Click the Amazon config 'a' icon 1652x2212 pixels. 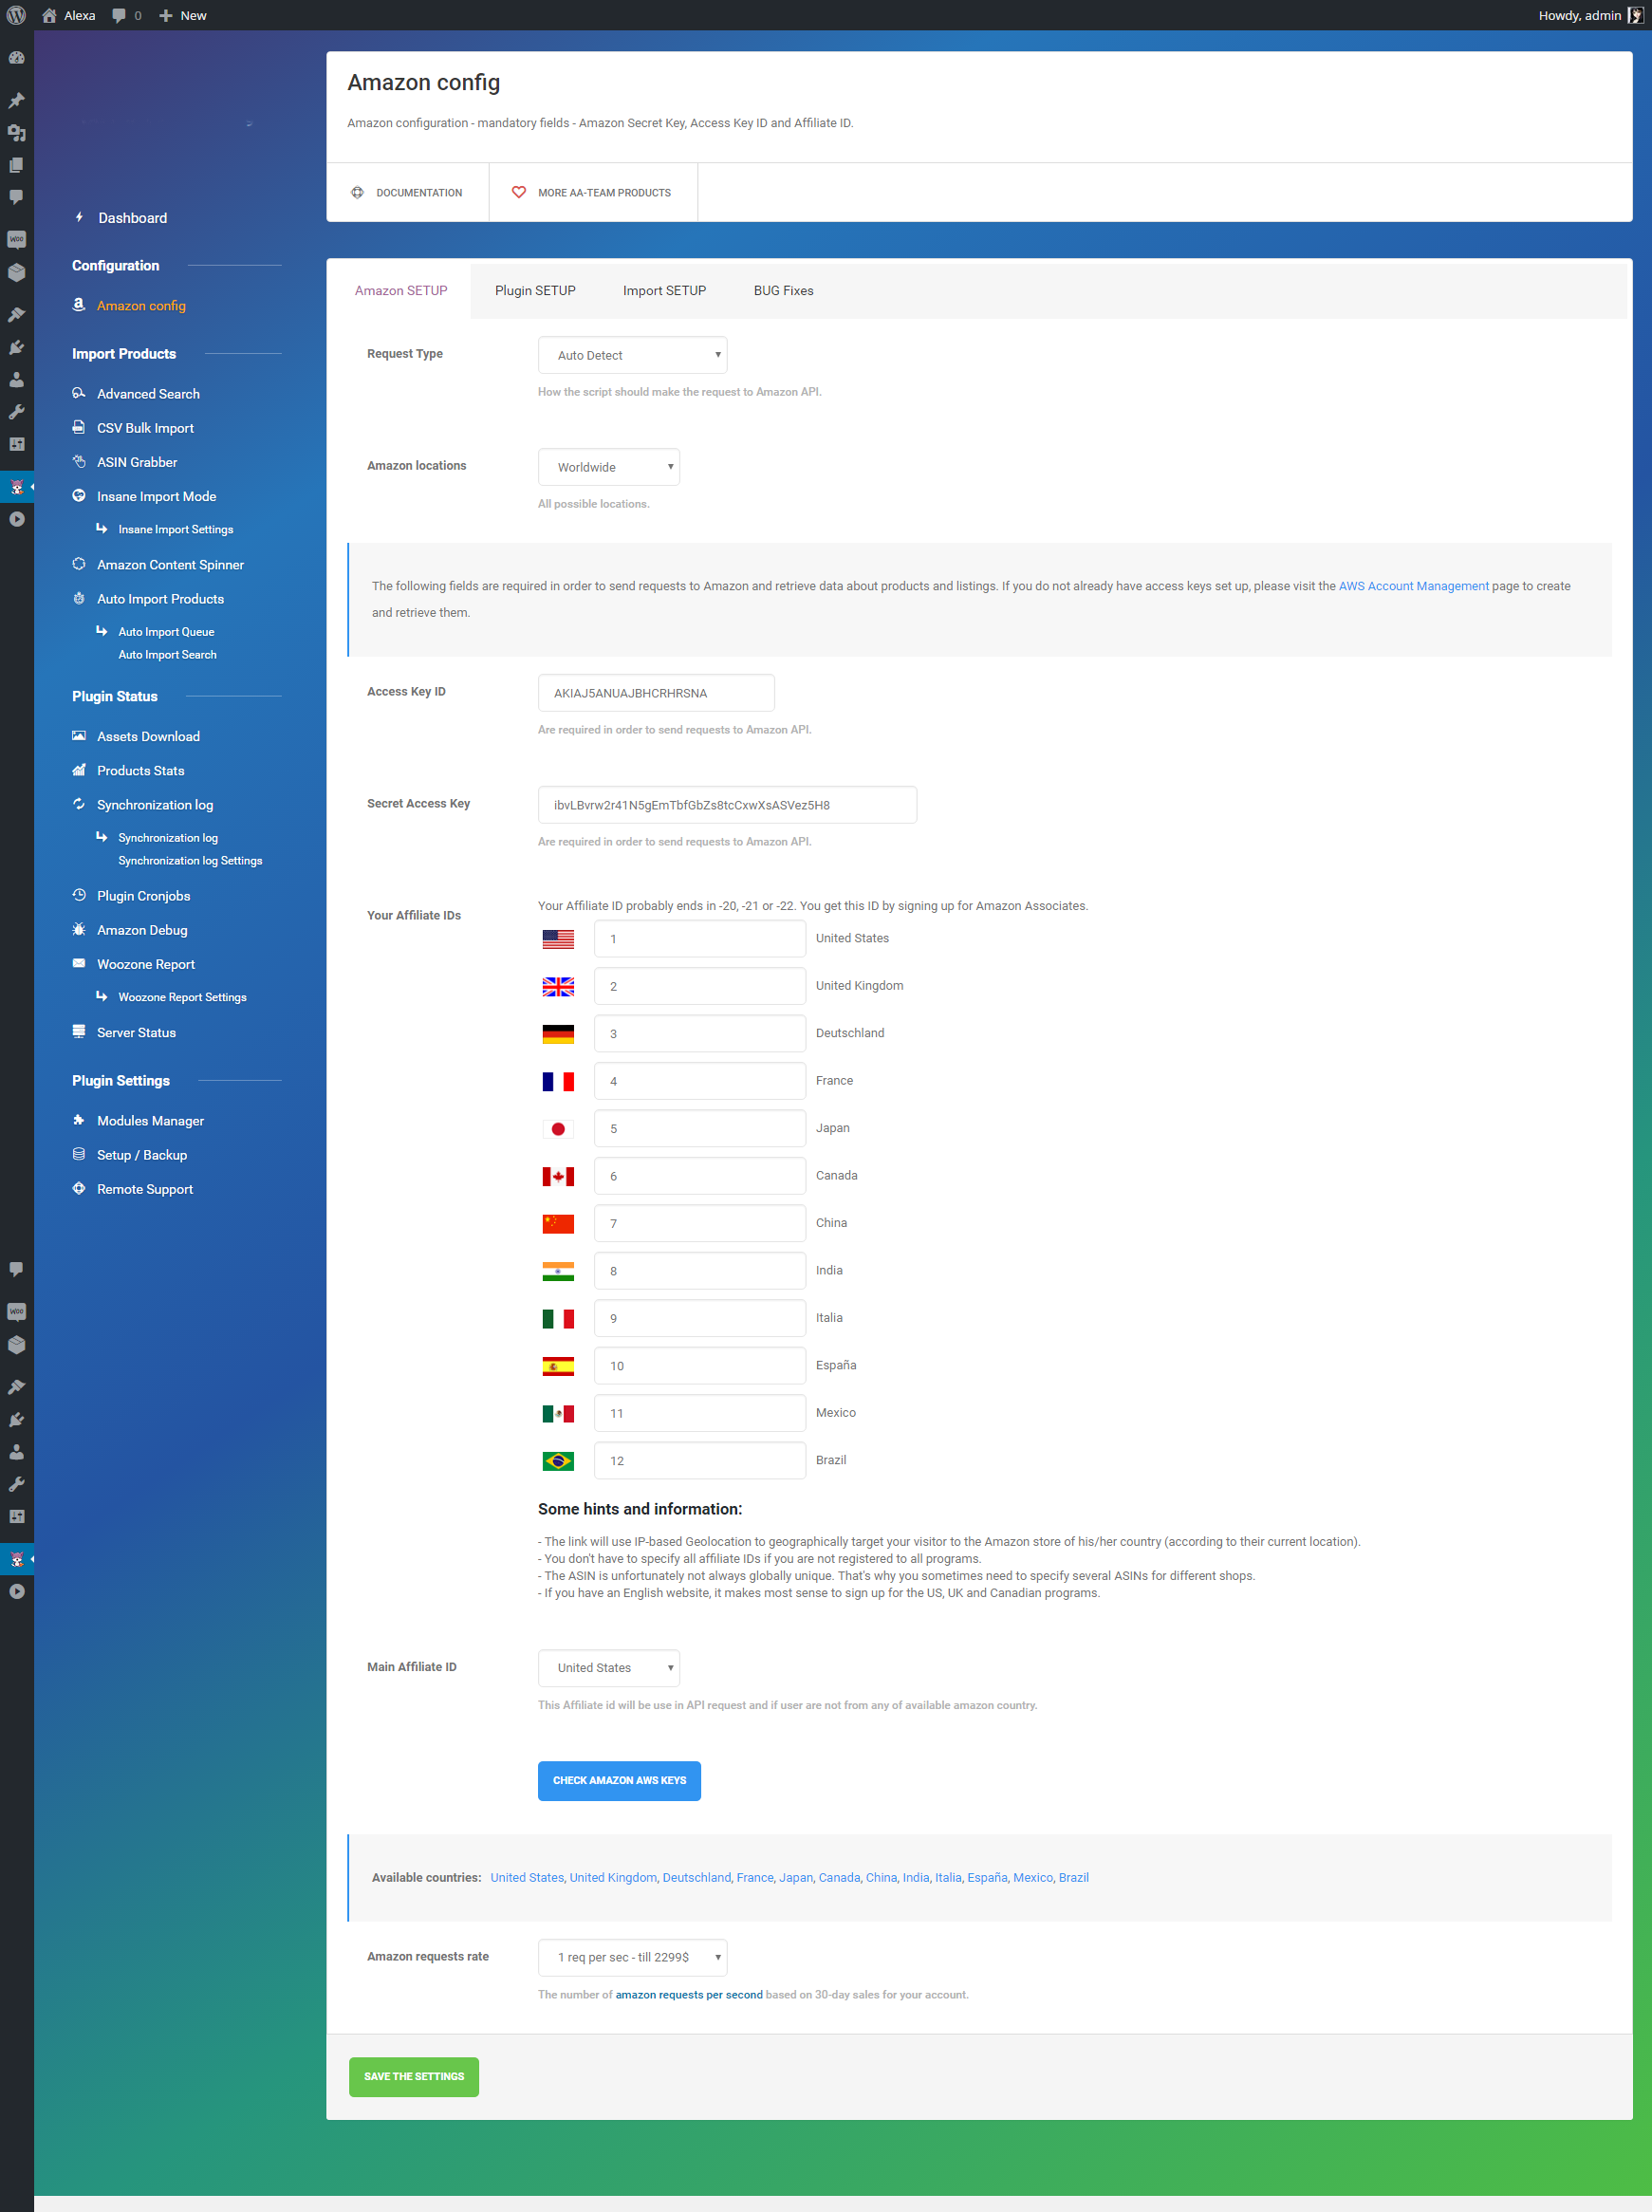pos(79,305)
